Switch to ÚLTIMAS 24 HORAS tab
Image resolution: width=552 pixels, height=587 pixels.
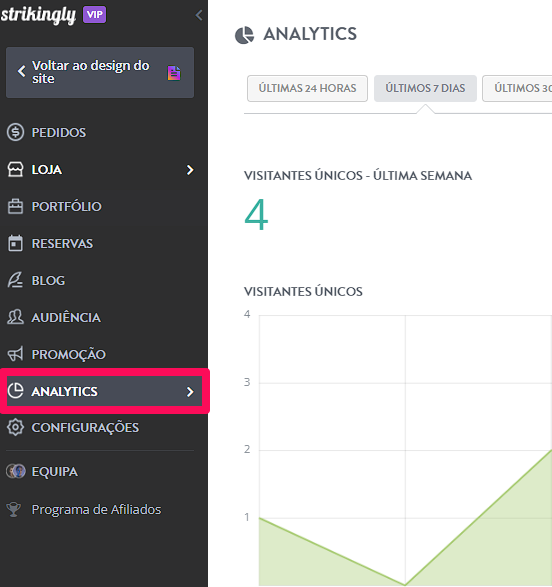coord(307,88)
